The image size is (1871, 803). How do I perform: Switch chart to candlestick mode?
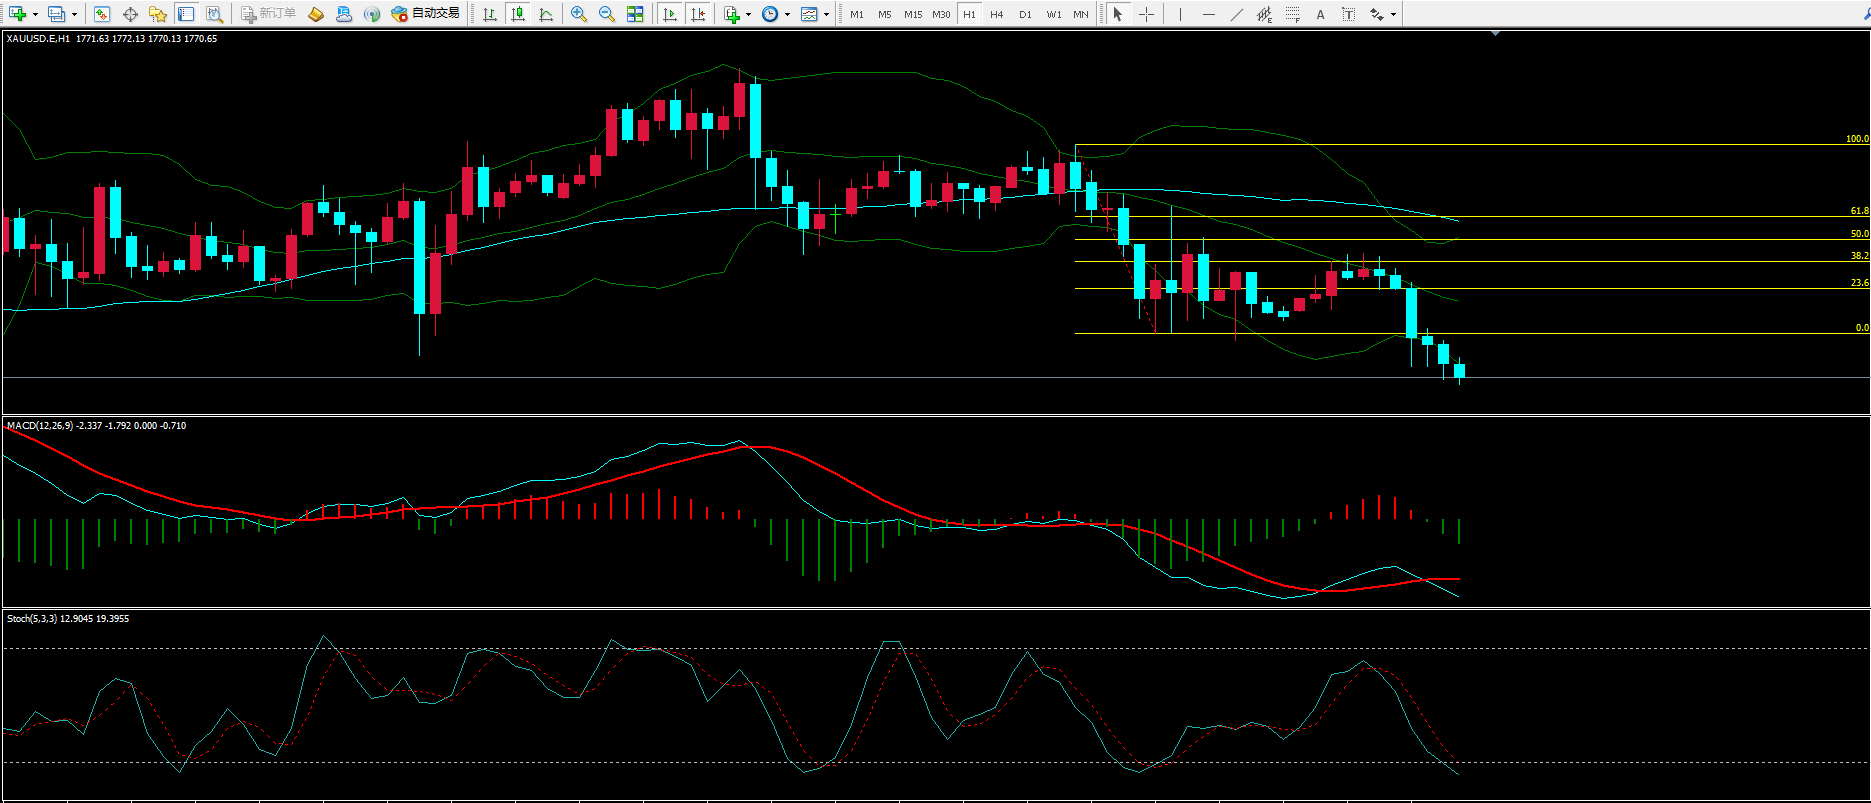pos(517,14)
